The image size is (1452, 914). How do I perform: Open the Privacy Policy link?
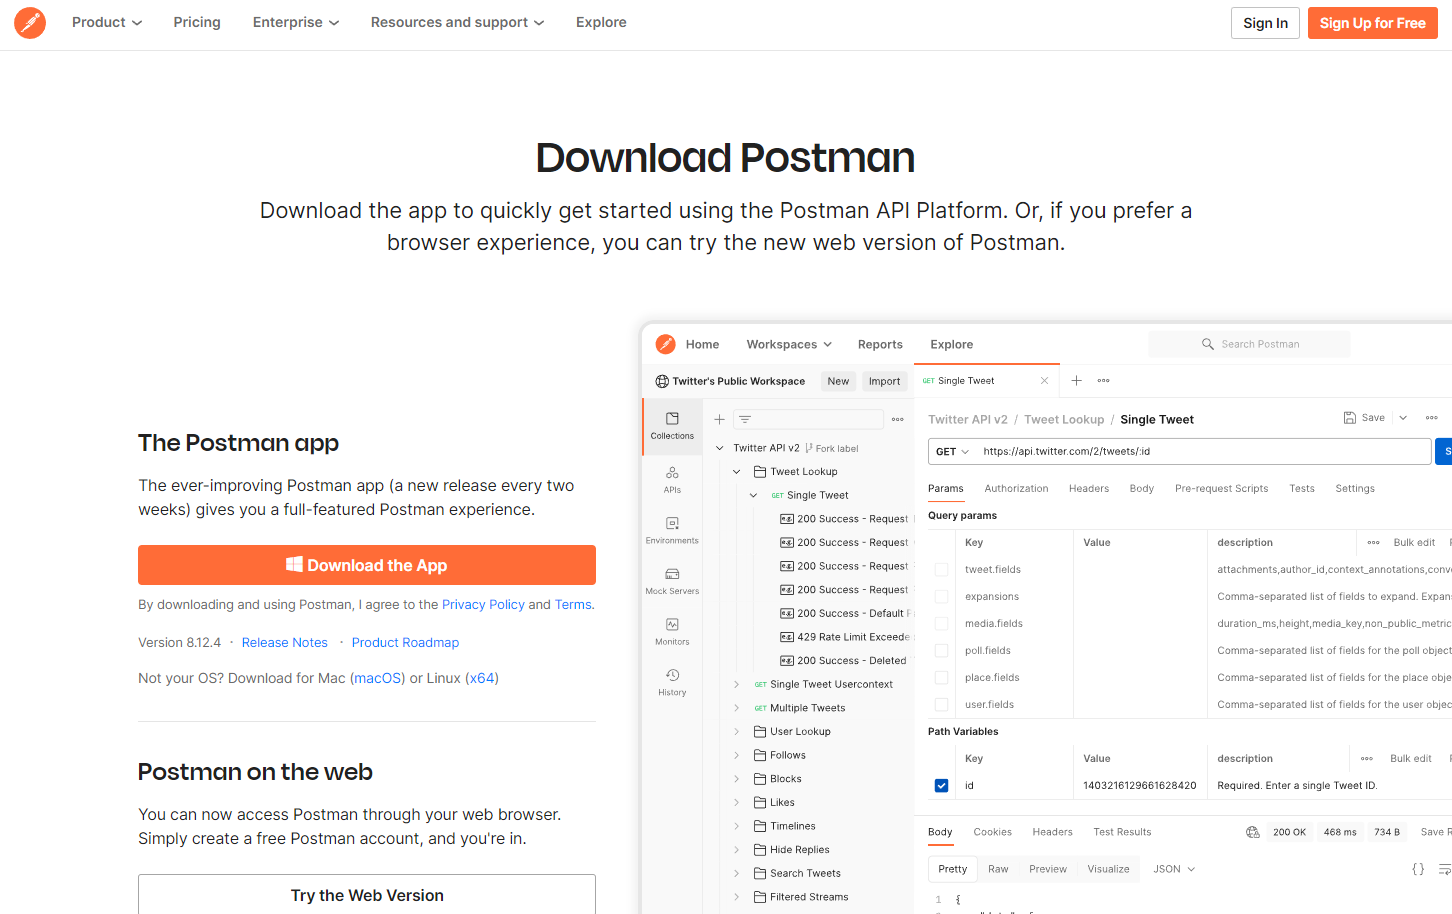[483, 604]
